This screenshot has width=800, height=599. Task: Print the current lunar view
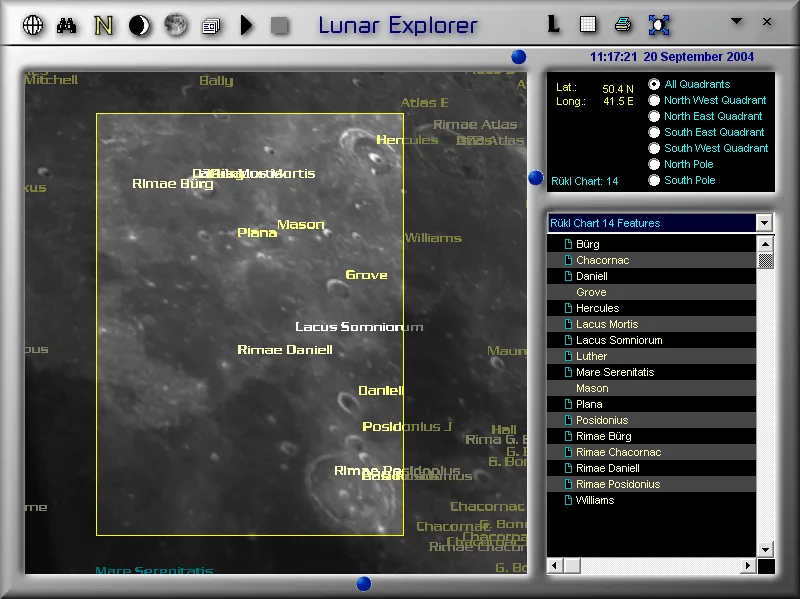623,24
